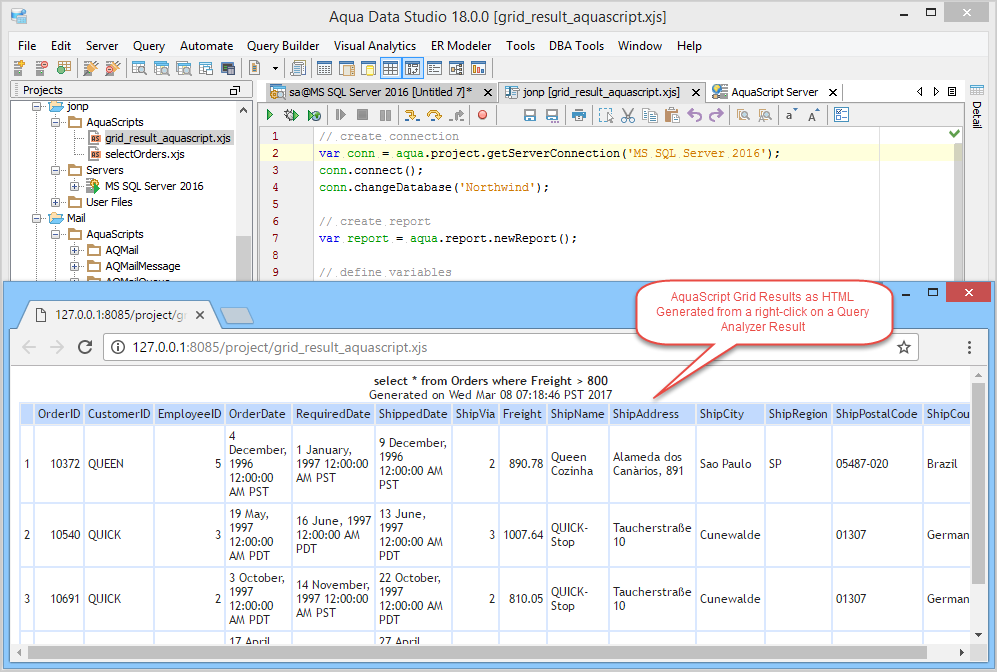Click the browser address bar URL
Viewport: 997px width, 672px height.
tap(280, 347)
